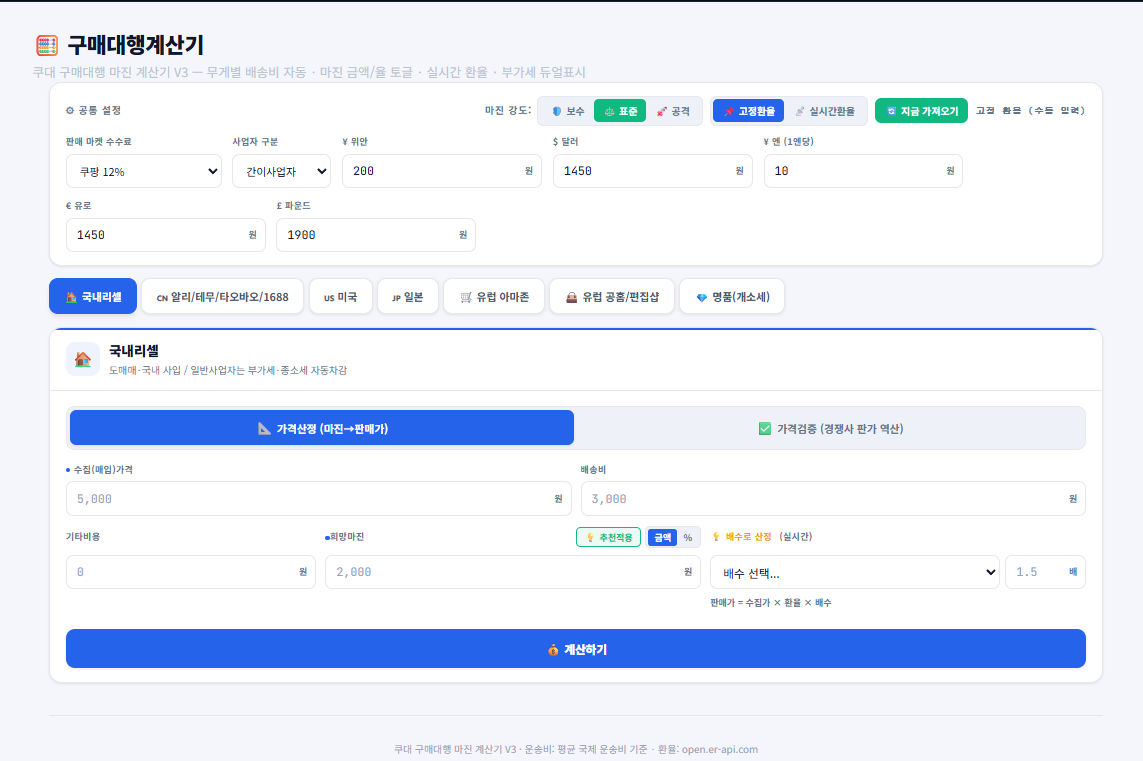Viewport: 1143px width, 761px height.
Task: Click the 유로 exchange rate field
Action: [165, 235]
